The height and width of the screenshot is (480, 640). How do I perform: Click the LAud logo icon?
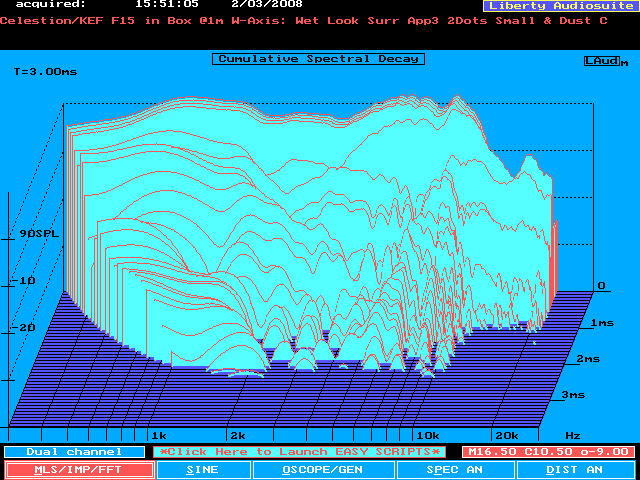coord(603,61)
